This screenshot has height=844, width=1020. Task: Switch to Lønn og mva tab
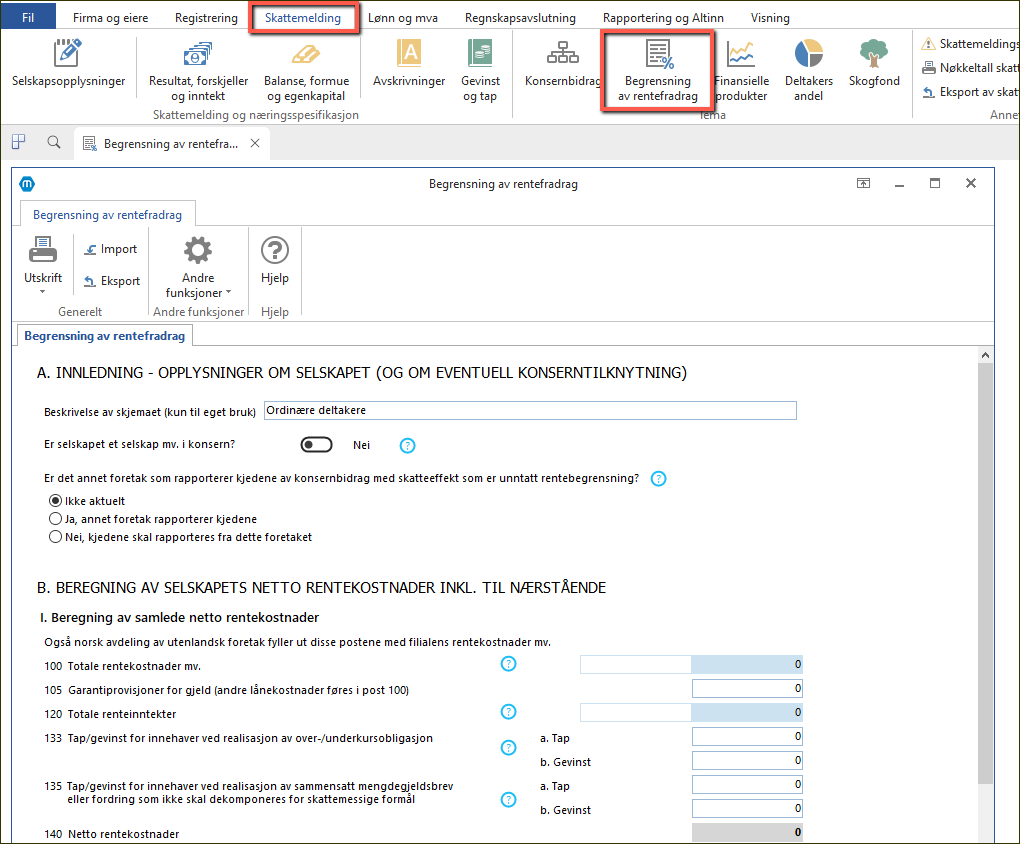click(x=403, y=18)
